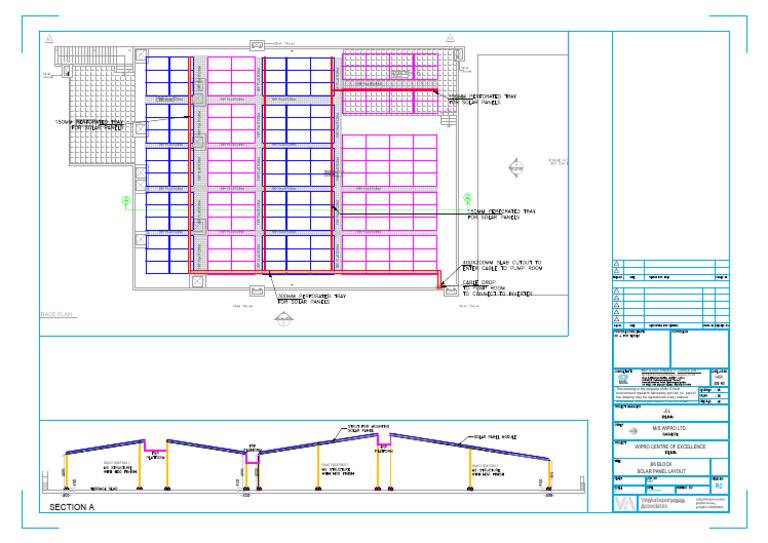Click the B6 BLOCK title text
This screenshot has height=543, width=768.
(x=661, y=464)
